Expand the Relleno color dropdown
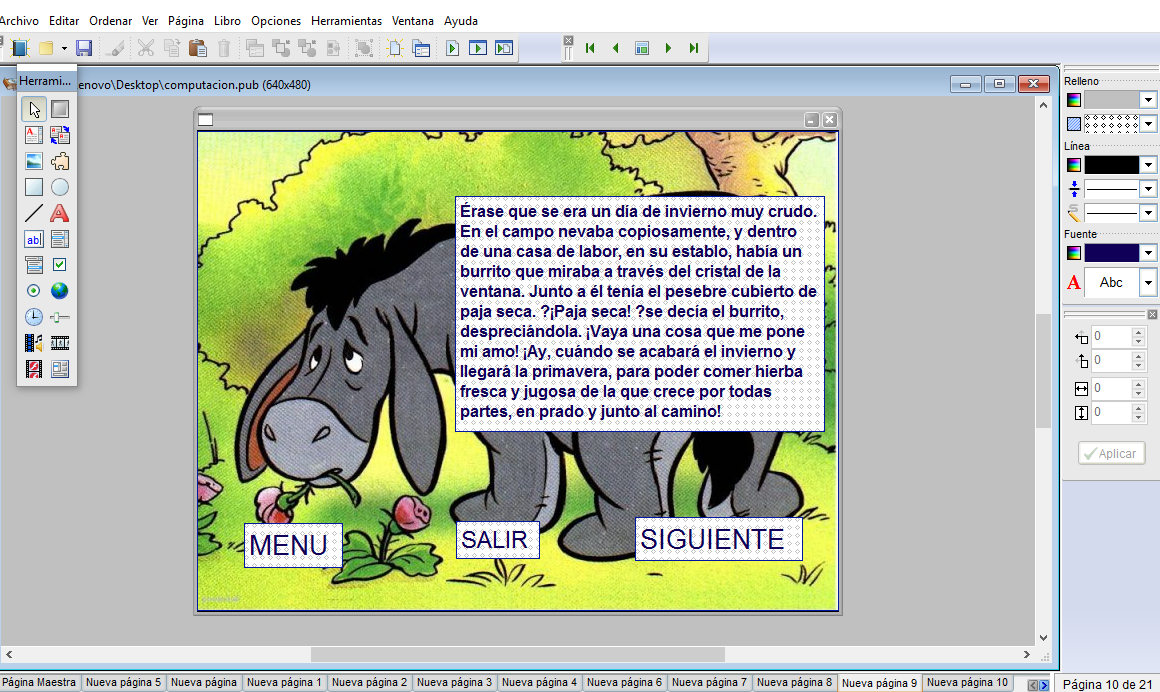 [x=1147, y=100]
